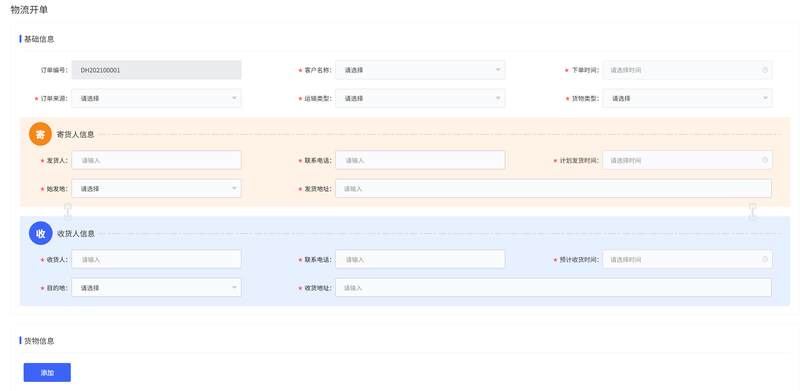The height and width of the screenshot is (391, 800).
Task: Open the 货物类型 dropdown
Action: (x=687, y=99)
